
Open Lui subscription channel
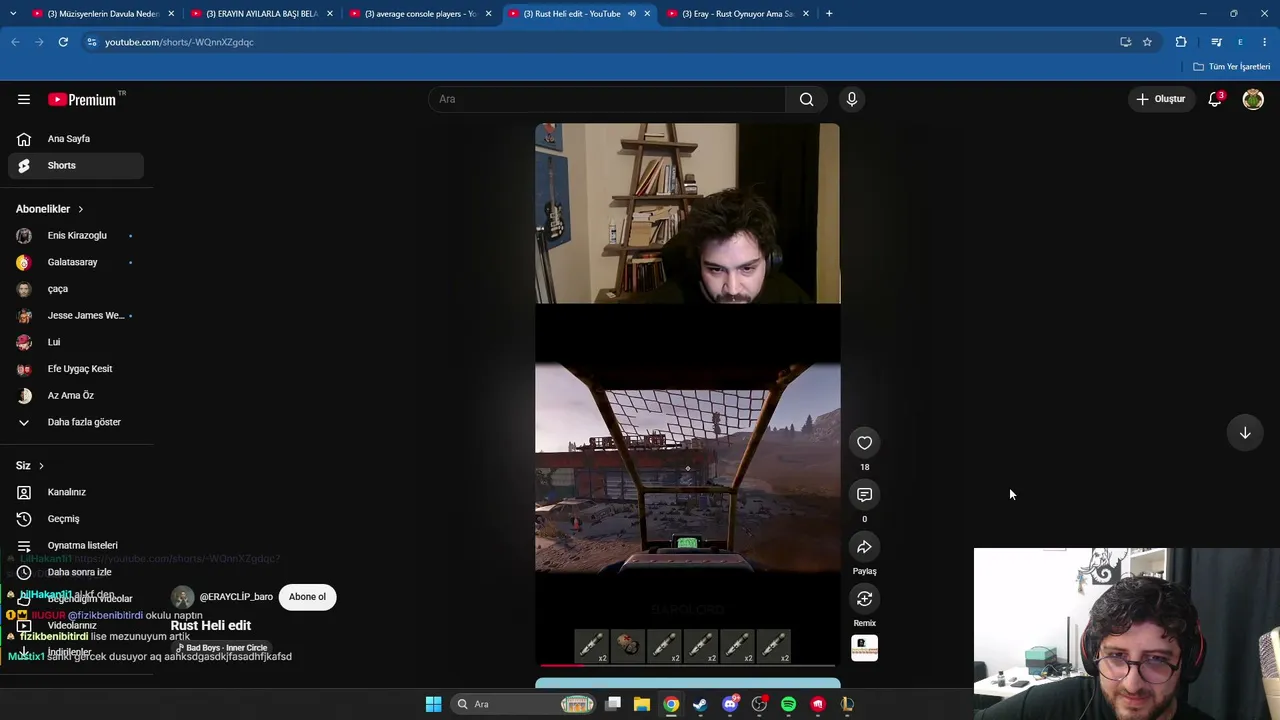pyautogui.click(x=76, y=342)
